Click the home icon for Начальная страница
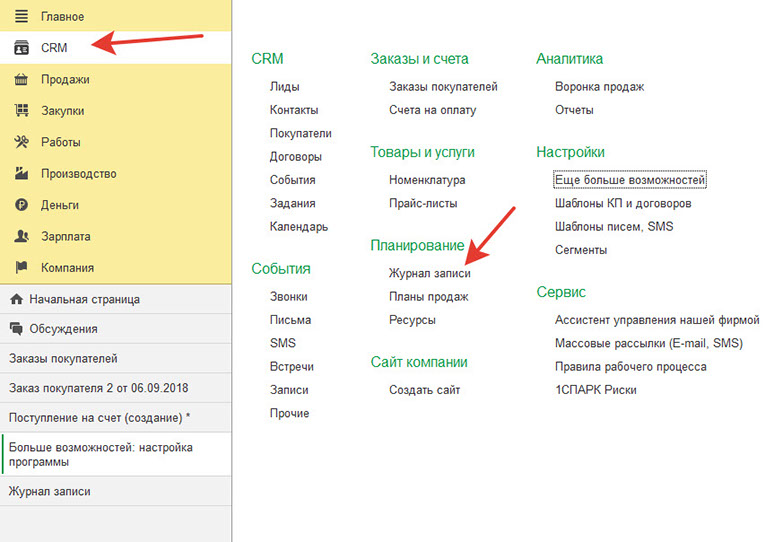 pyautogui.click(x=16, y=299)
